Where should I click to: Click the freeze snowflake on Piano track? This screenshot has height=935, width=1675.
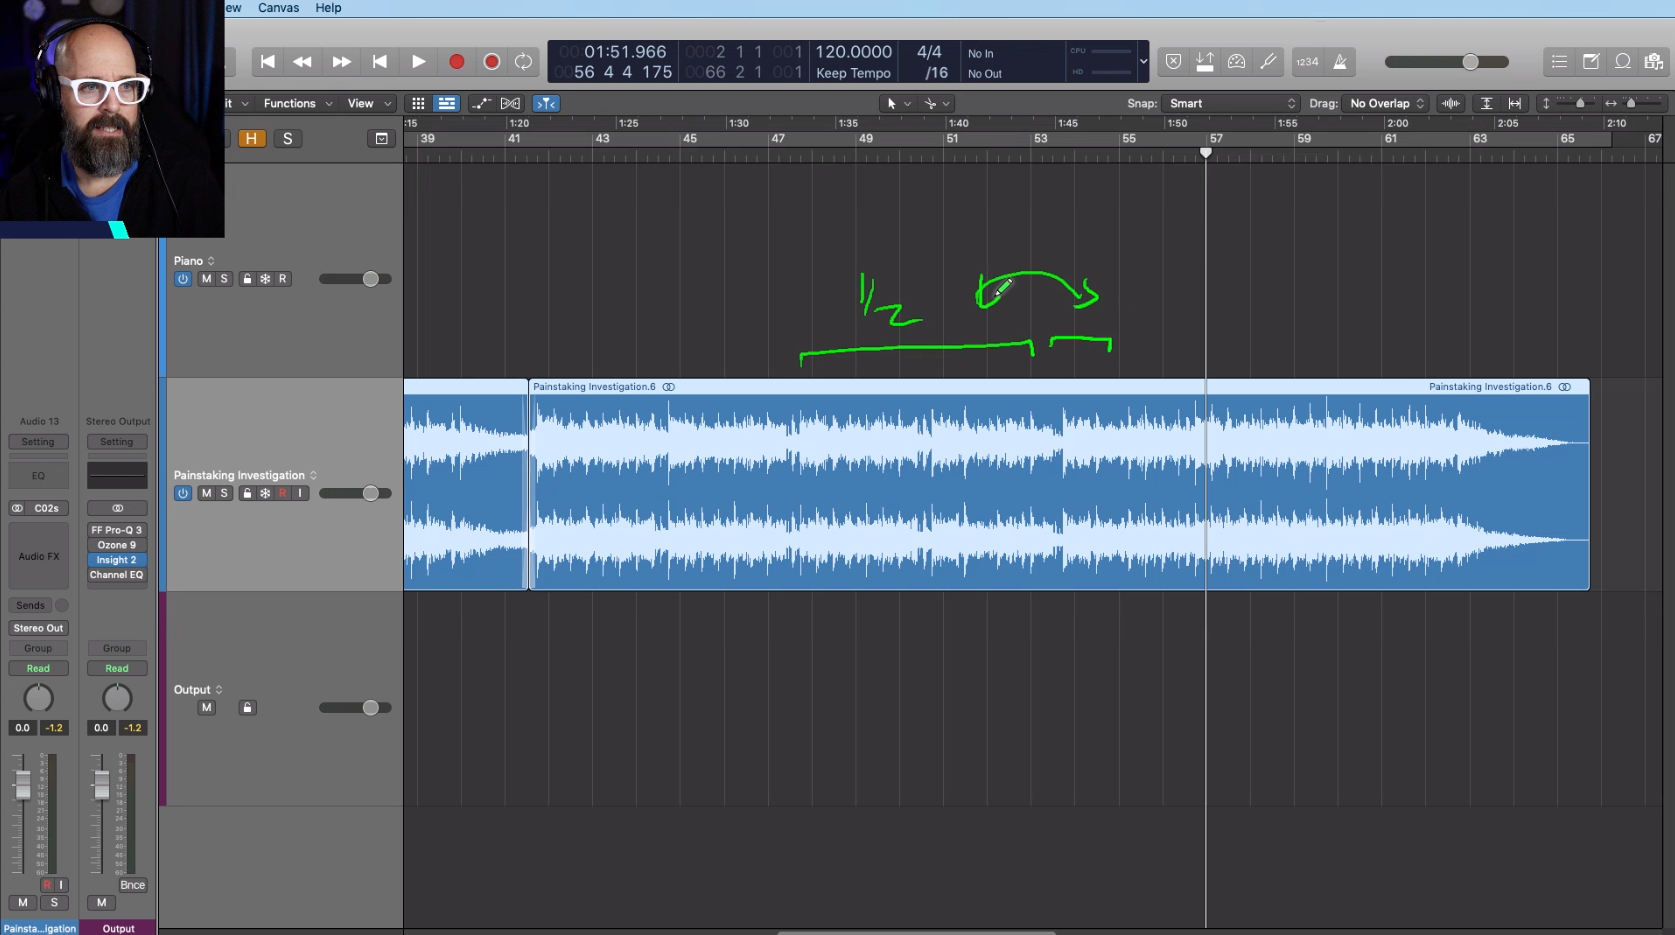265,279
